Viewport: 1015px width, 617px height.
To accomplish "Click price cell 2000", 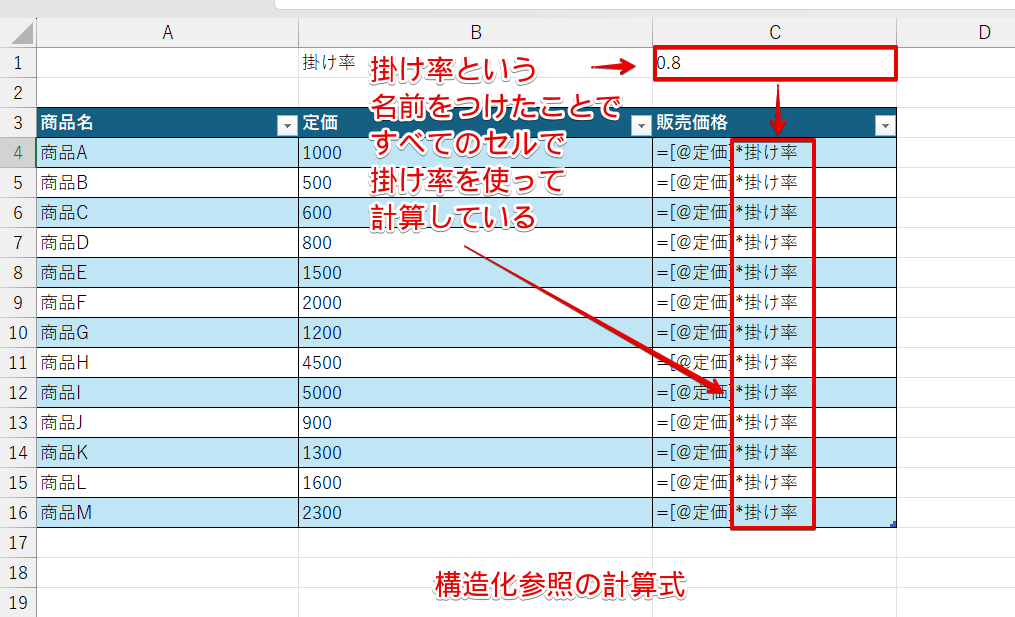I will [x=476, y=302].
